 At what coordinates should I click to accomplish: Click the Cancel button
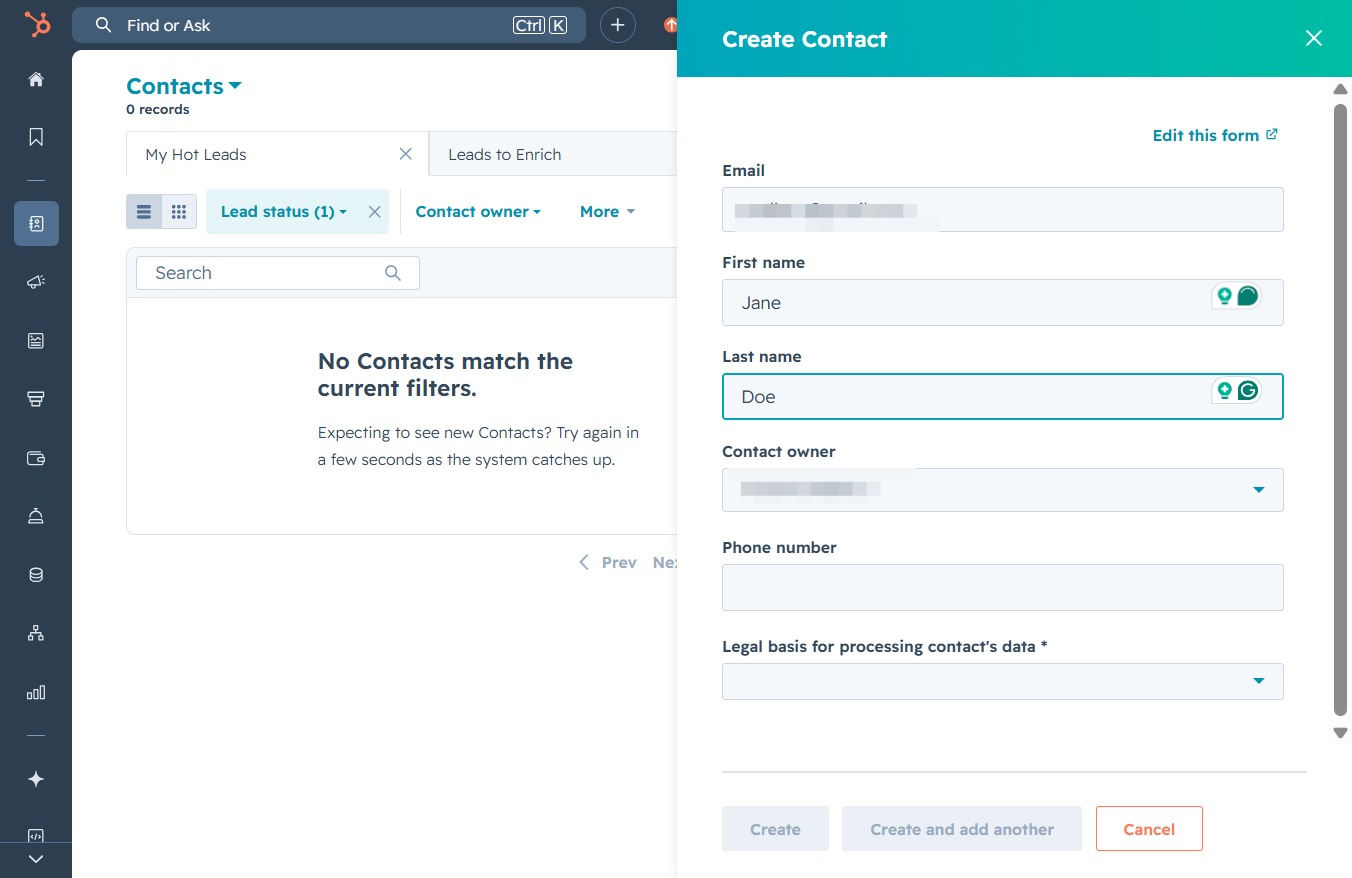point(1149,829)
